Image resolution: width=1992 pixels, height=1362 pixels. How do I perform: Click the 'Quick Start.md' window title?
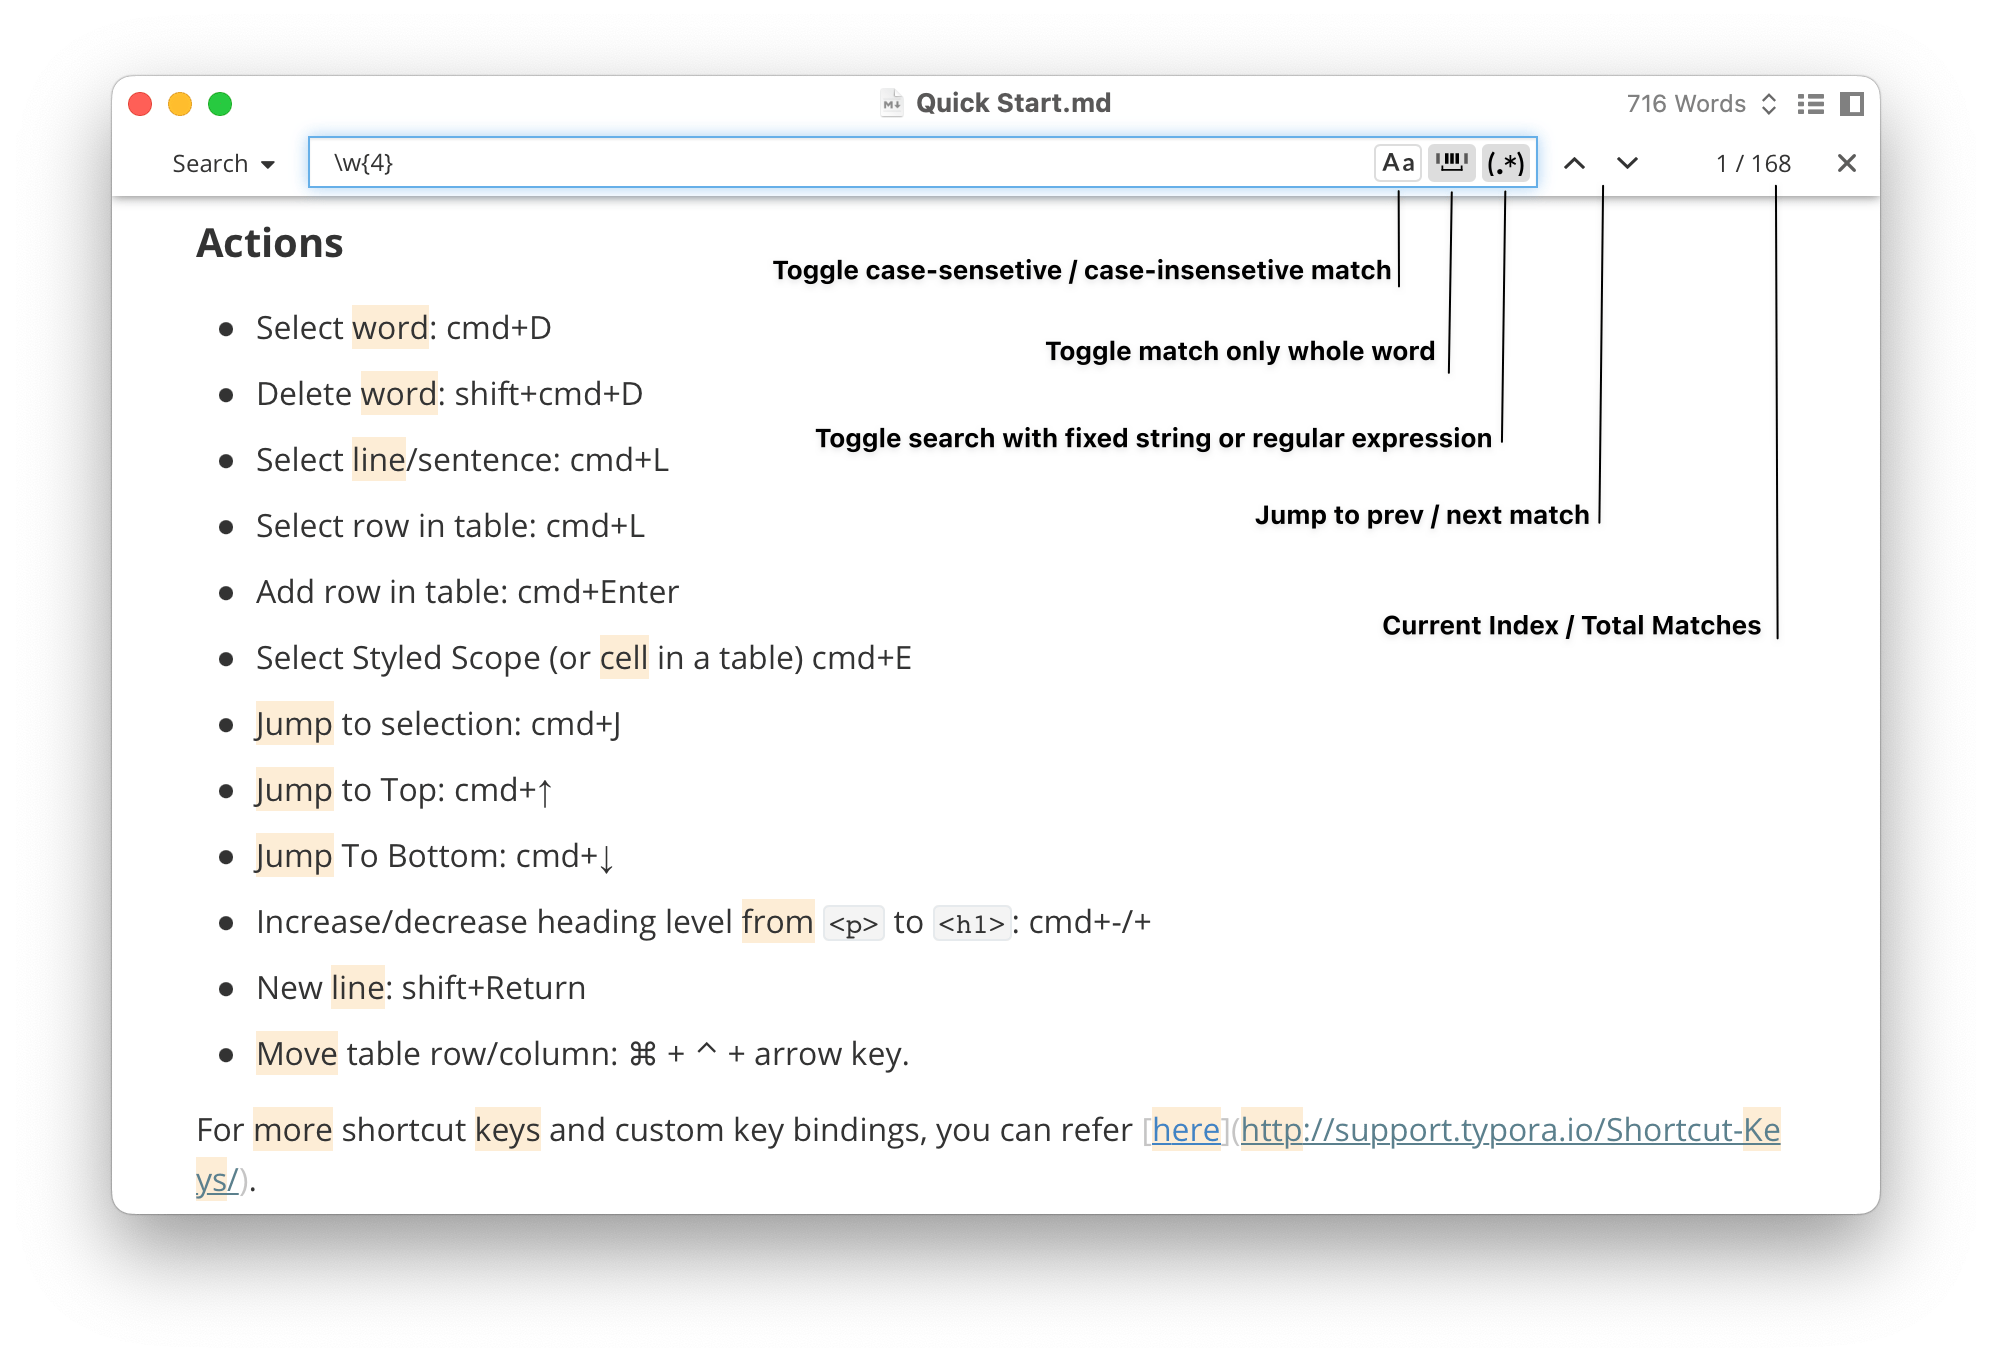click(1013, 103)
